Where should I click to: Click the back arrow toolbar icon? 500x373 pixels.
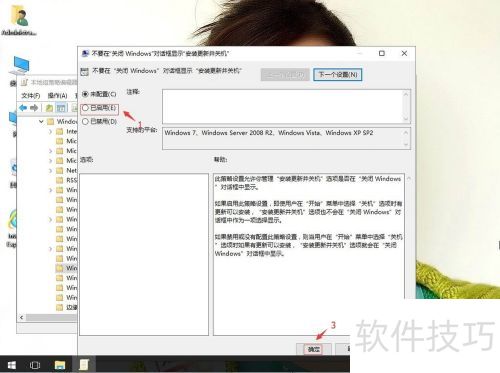click(23, 108)
